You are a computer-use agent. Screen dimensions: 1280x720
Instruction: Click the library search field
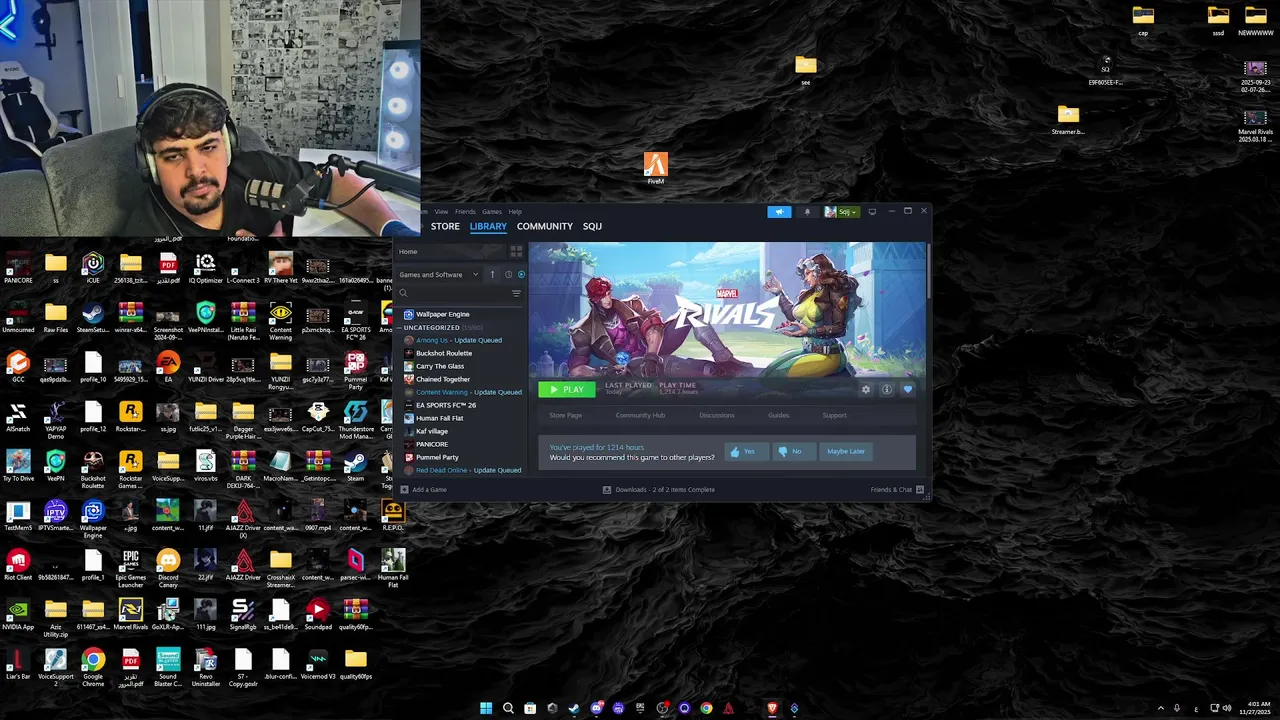[x=453, y=293]
